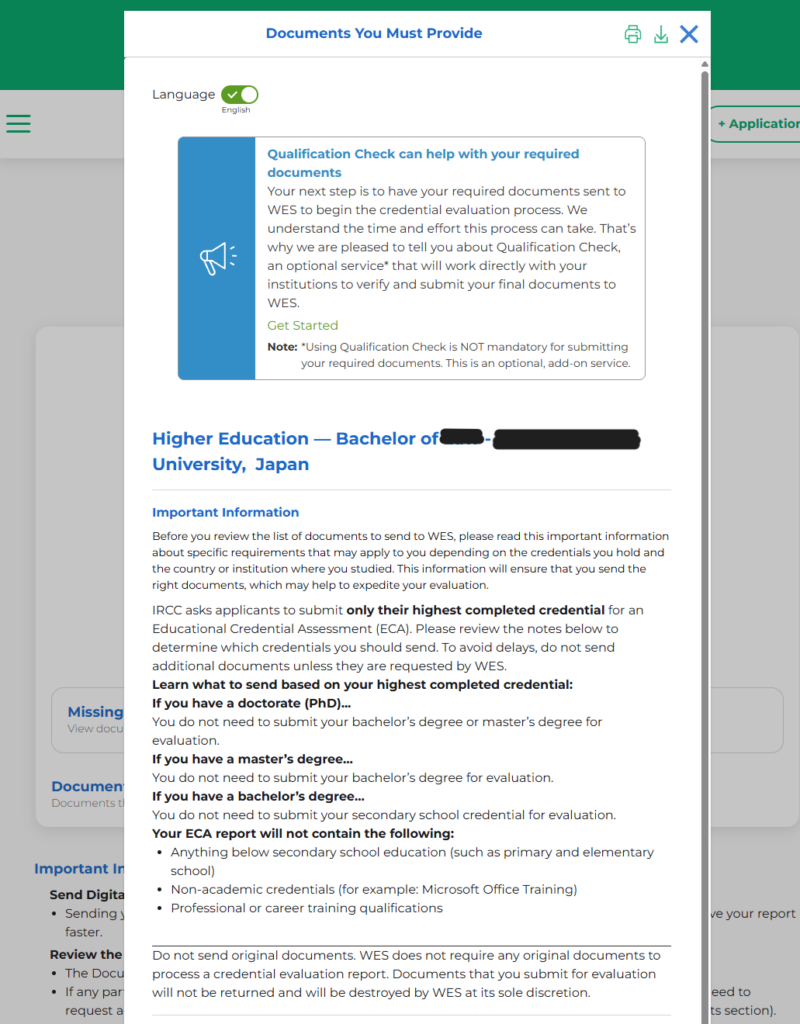Click the Important Information subheading
Viewport: 800px width, 1024px height.
pyautogui.click(x=225, y=512)
